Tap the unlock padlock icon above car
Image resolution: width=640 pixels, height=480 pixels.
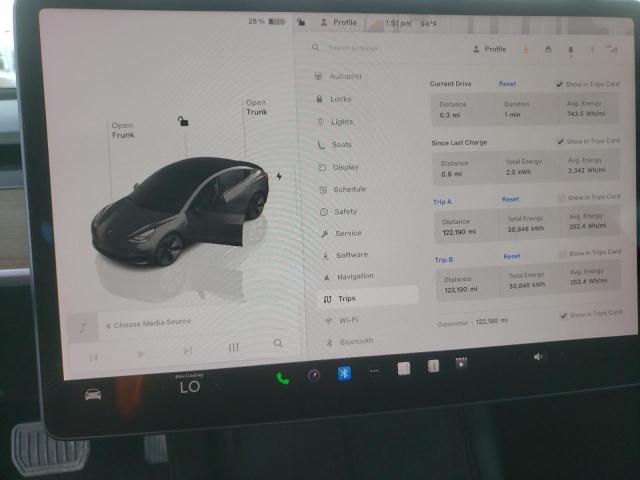pos(183,121)
